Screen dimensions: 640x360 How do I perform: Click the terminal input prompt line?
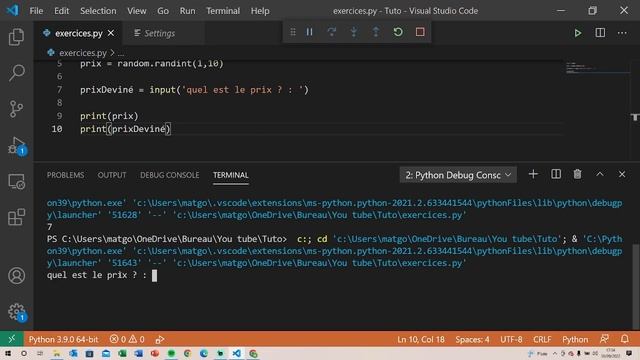(102, 275)
